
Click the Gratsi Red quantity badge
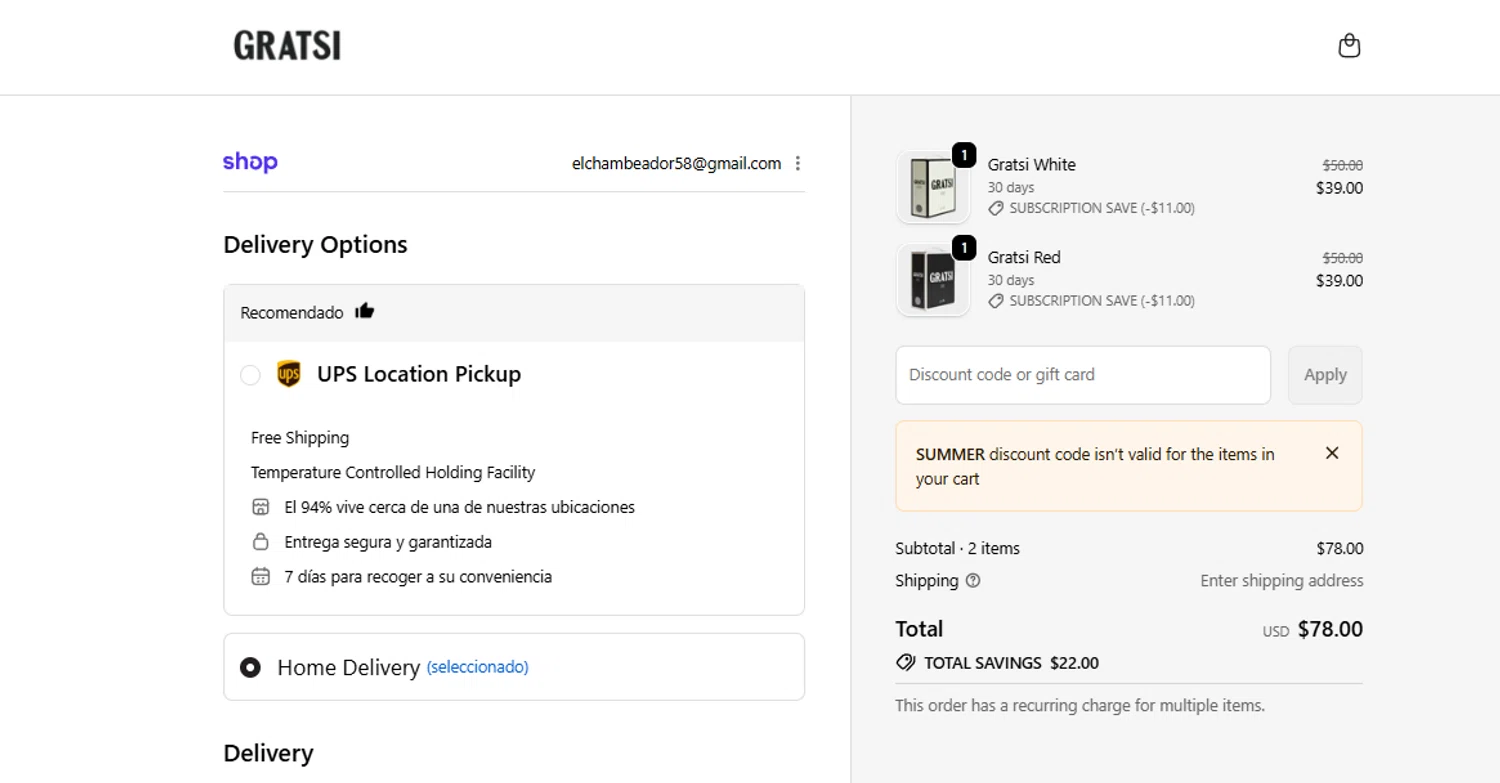coord(964,247)
